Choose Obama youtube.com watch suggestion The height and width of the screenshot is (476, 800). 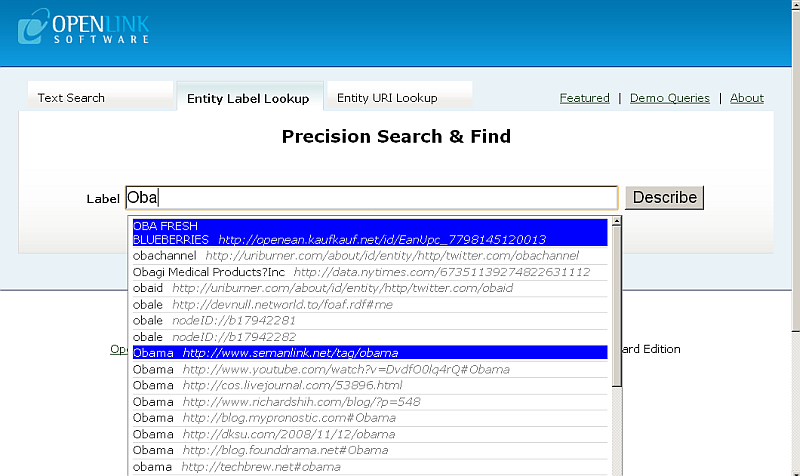click(370, 369)
